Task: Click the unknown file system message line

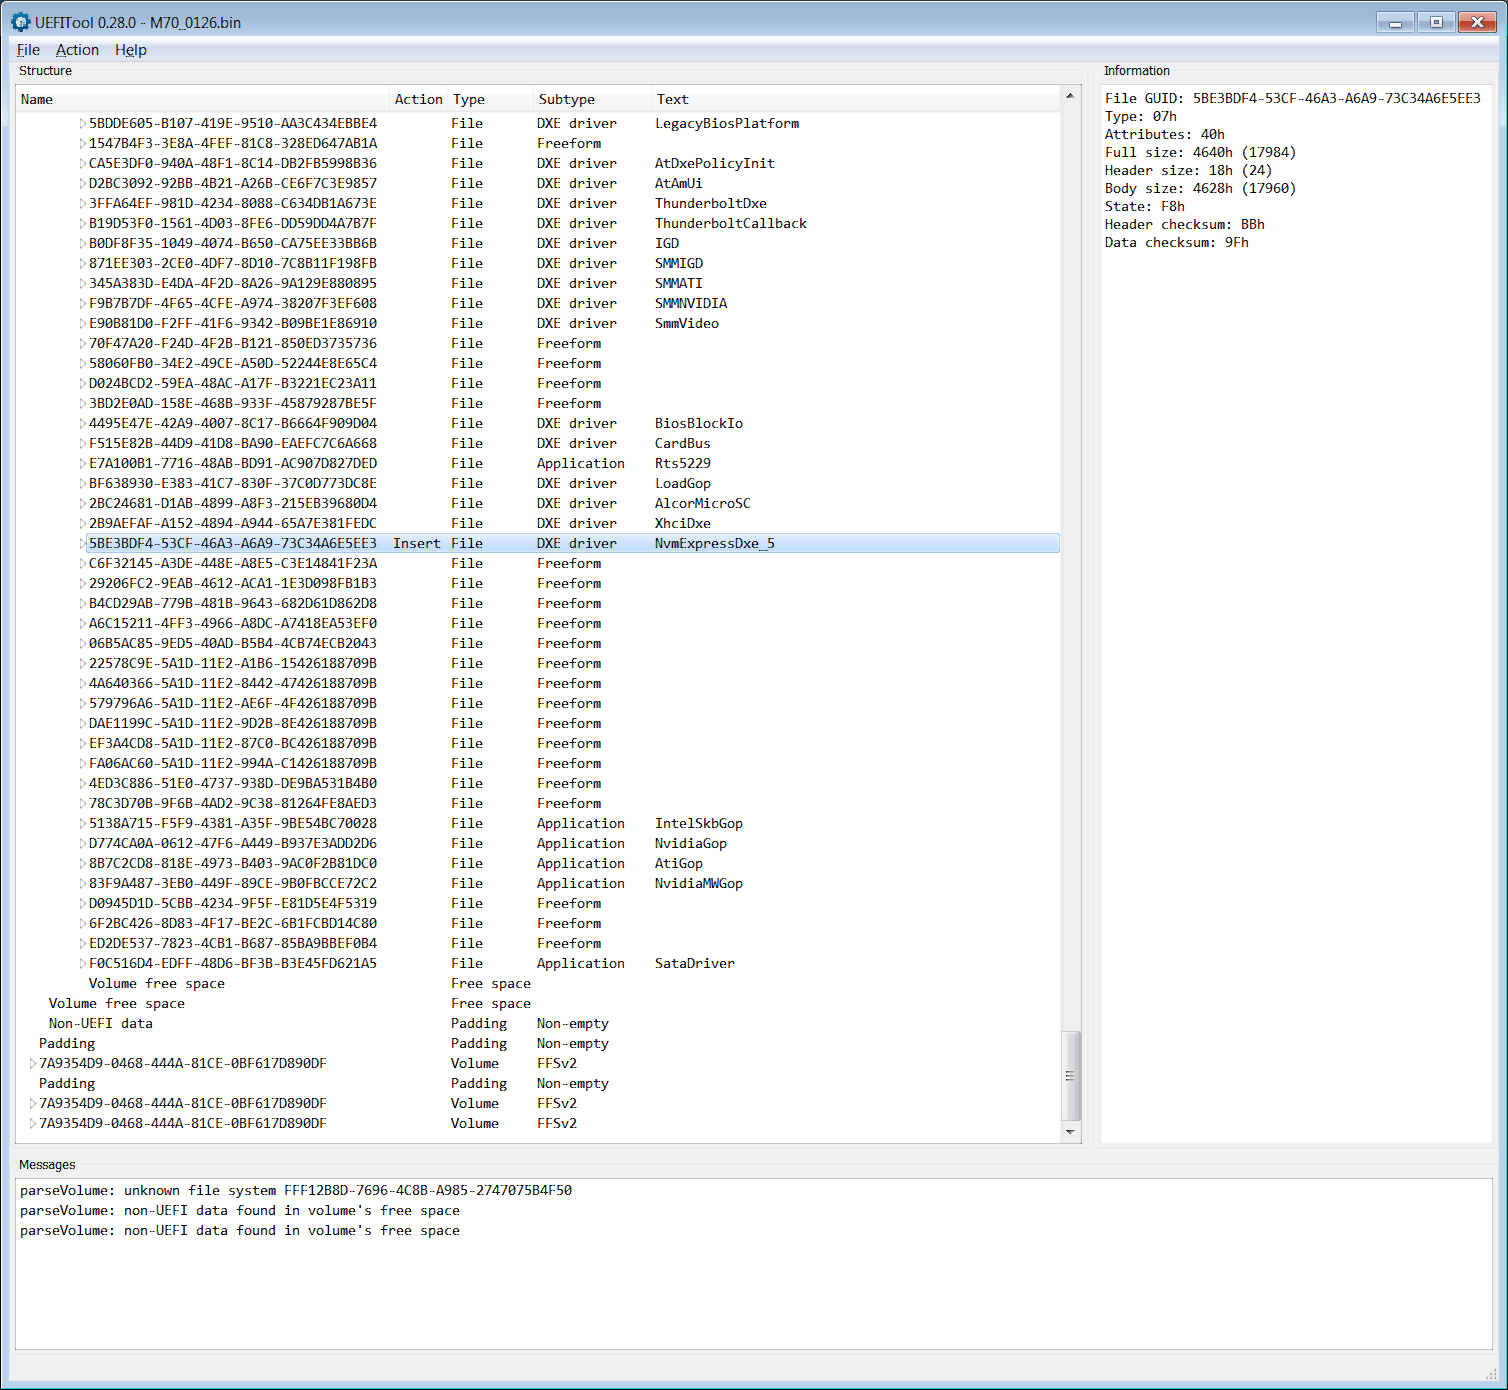Action: [296, 1191]
